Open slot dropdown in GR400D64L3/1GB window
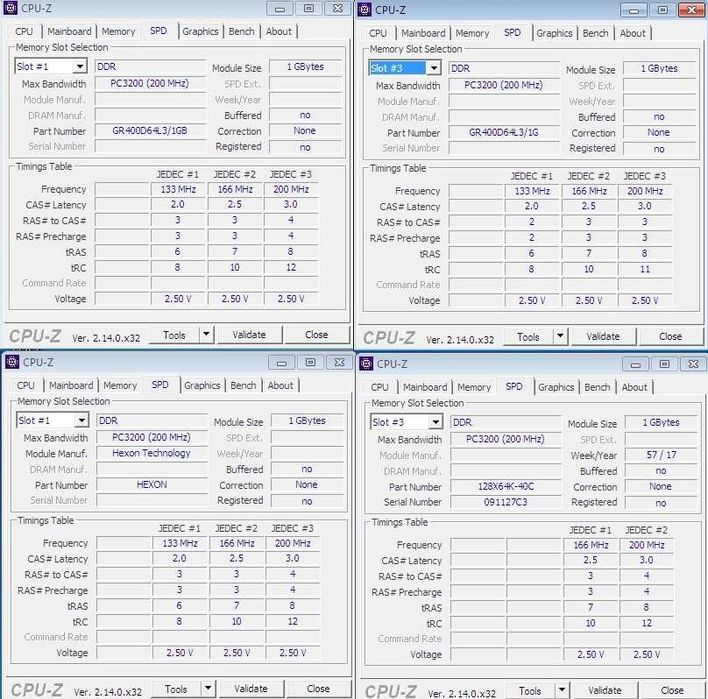This screenshot has height=699, width=708. tap(80, 66)
